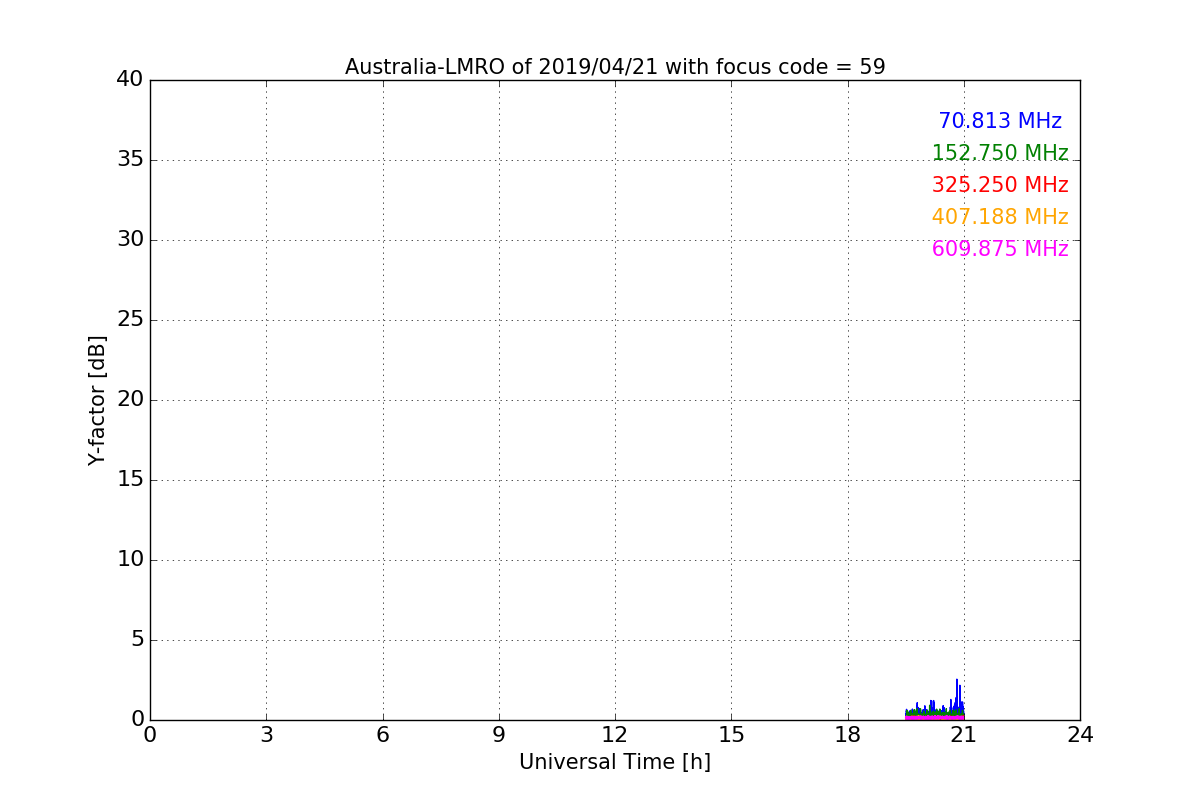Click the y-axis tick value 10
The image size is (1200, 800).
click(130, 559)
